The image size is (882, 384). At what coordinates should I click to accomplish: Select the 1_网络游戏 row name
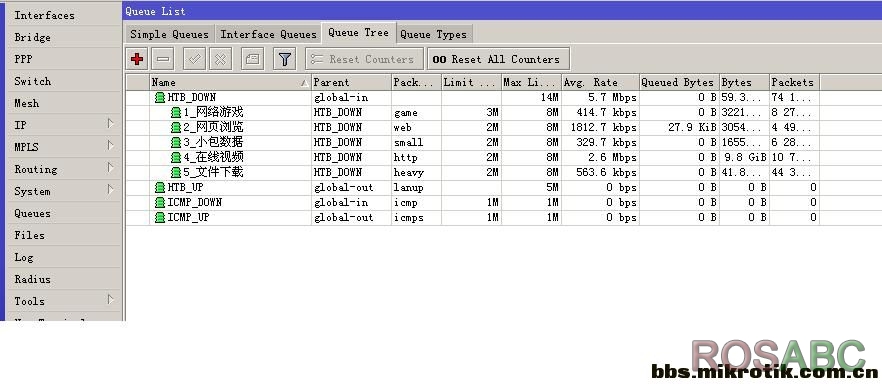[213, 112]
